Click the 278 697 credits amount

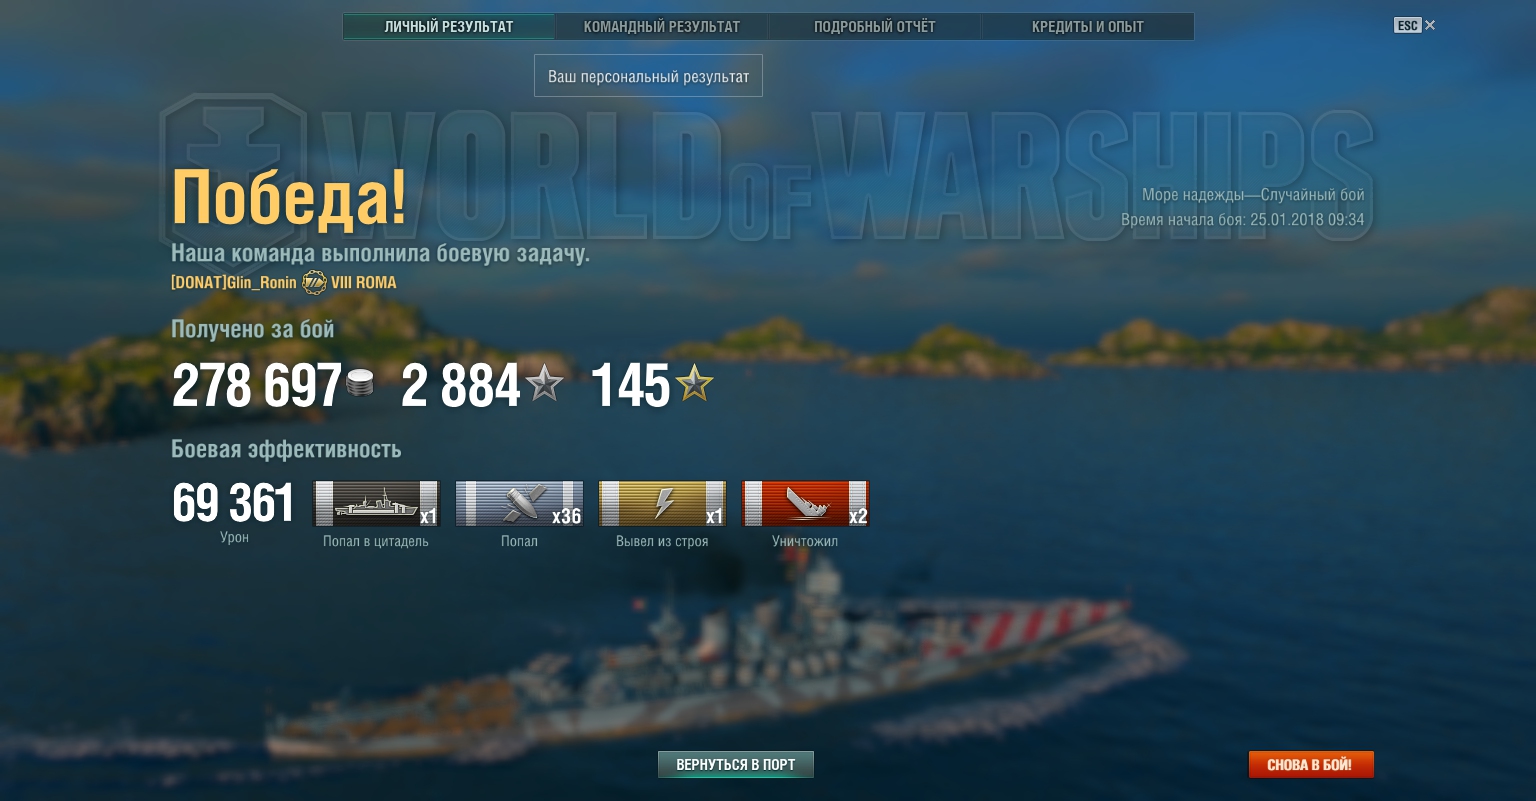pyautogui.click(x=257, y=386)
